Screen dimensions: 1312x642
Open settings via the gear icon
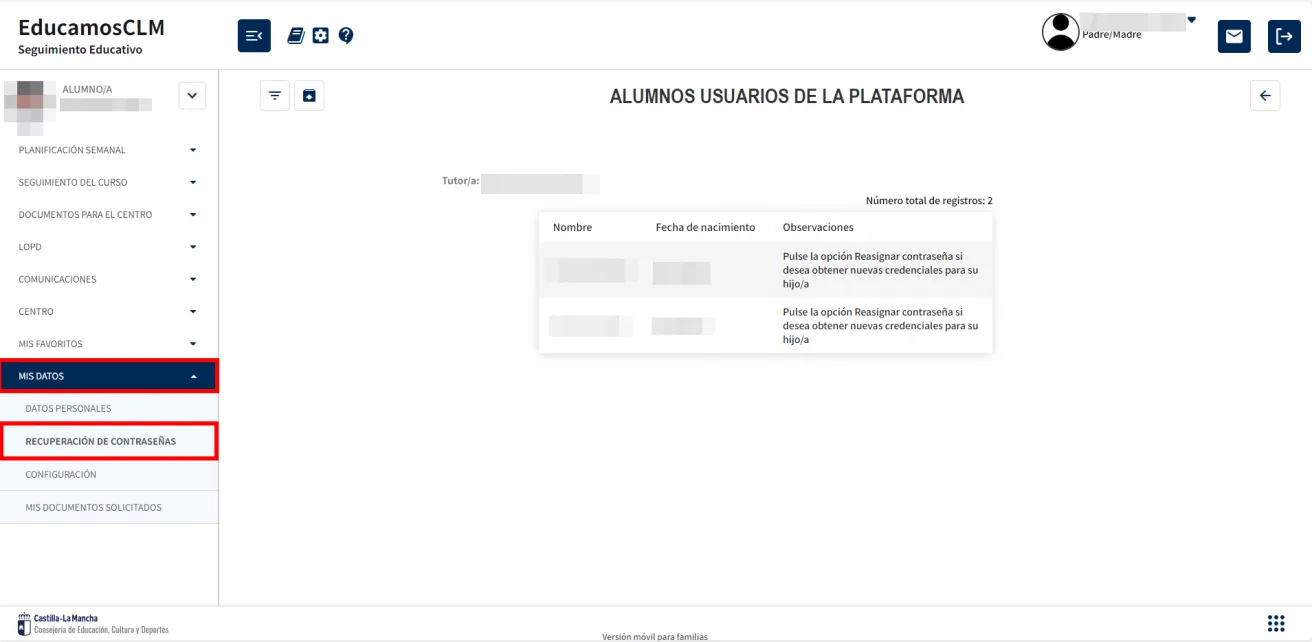pos(320,34)
